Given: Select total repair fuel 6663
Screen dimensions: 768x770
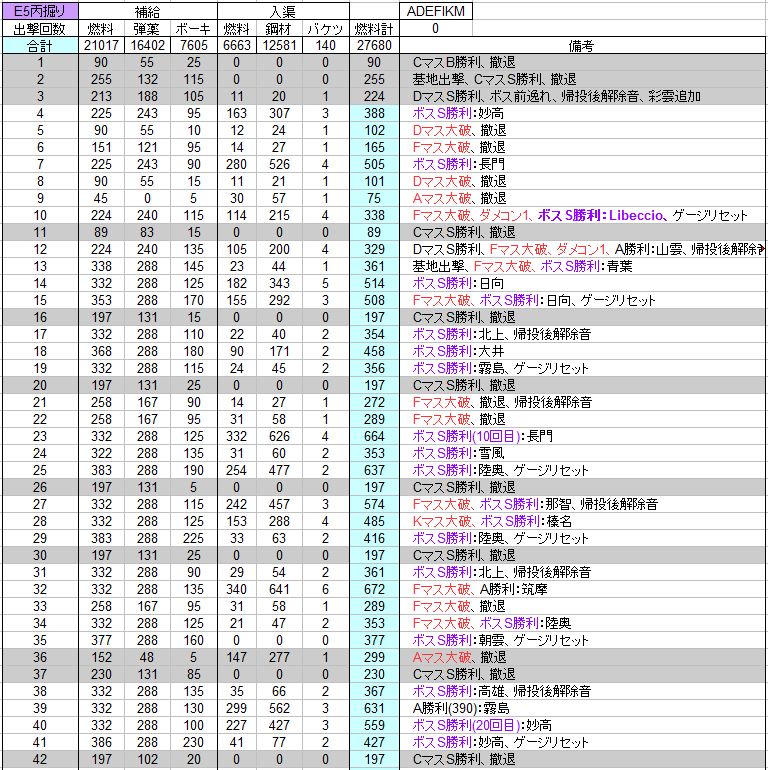Looking at the screenshot, I should 237,46.
